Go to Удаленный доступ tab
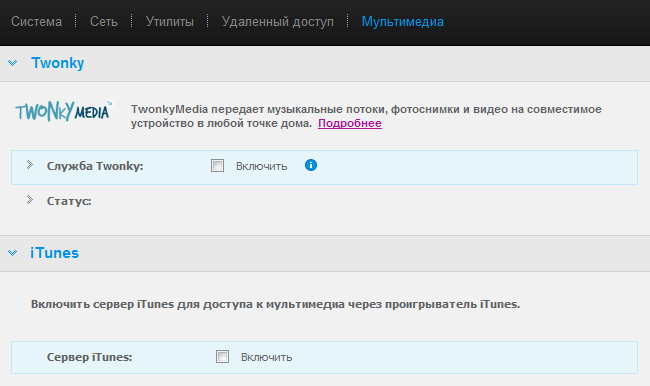Image resolution: width=650 pixels, height=386 pixels. (277, 22)
